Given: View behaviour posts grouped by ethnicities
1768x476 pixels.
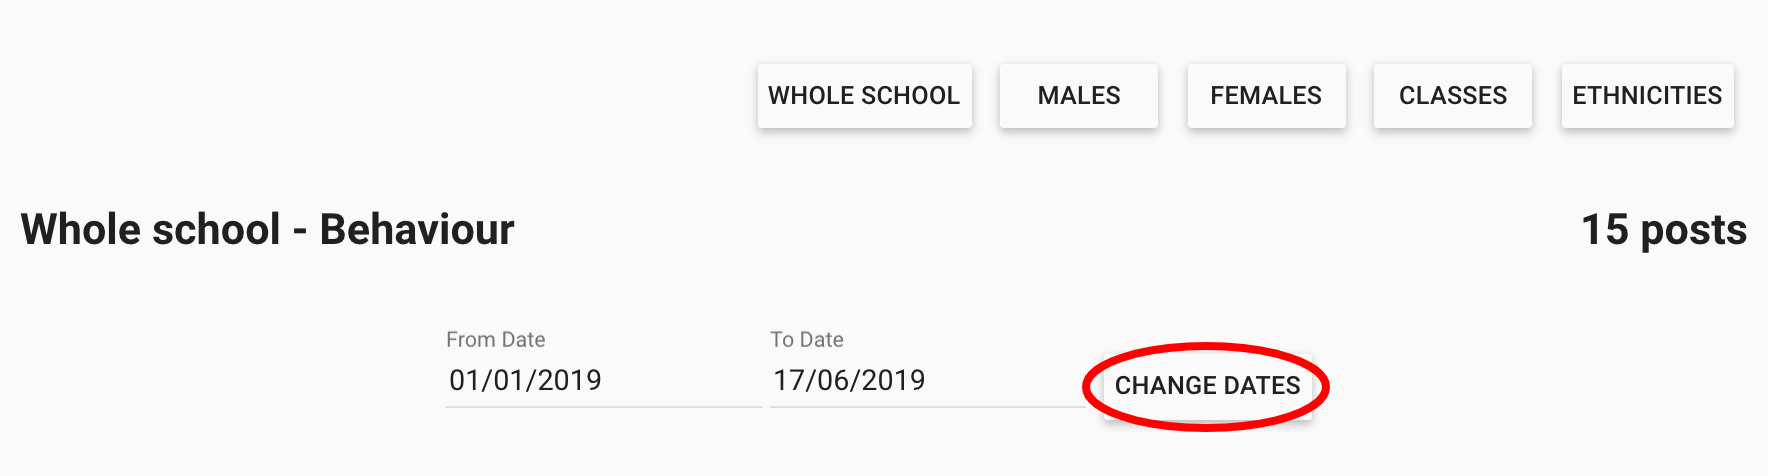Looking at the screenshot, I should [1646, 96].
